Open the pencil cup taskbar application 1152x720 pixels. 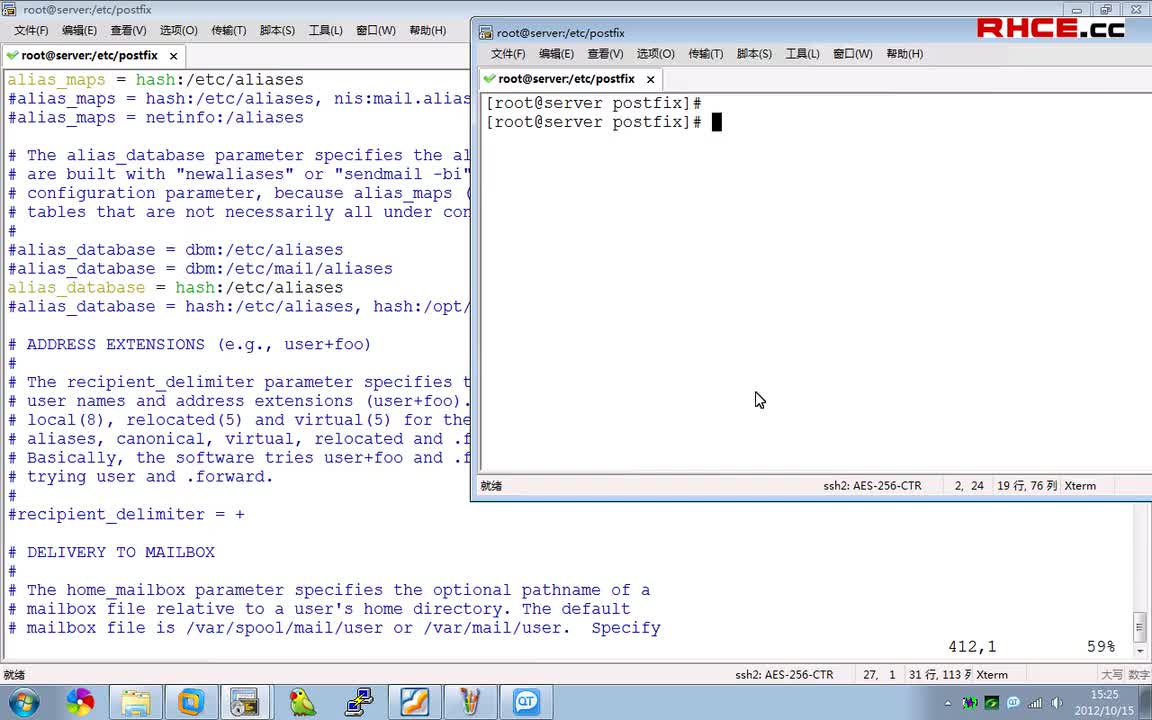470,703
